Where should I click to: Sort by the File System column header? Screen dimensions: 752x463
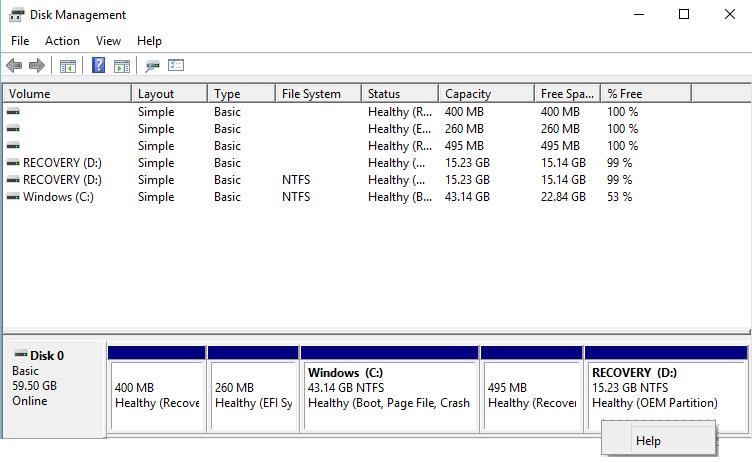click(316, 94)
